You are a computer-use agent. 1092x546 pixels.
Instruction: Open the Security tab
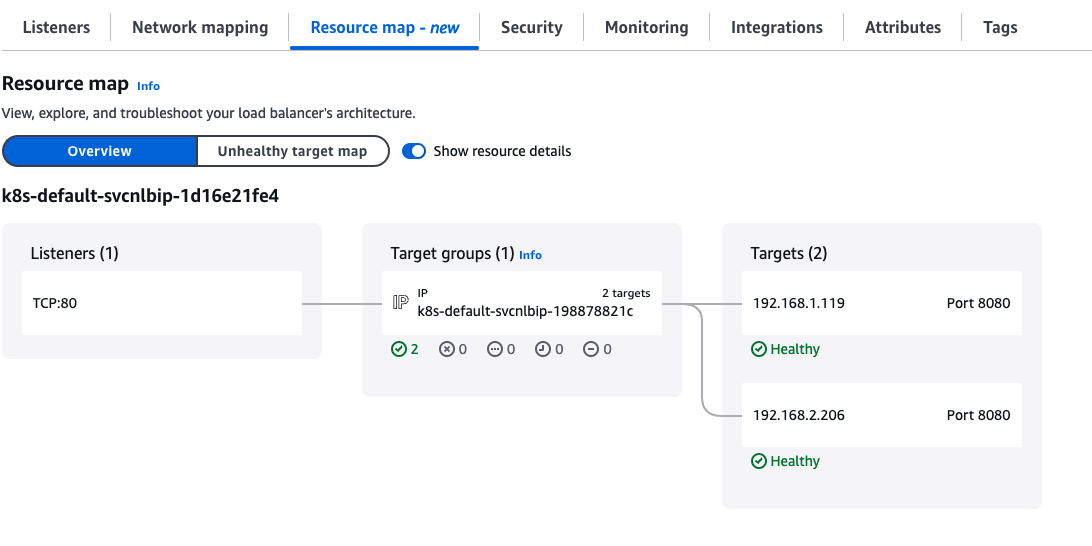click(x=531, y=27)
